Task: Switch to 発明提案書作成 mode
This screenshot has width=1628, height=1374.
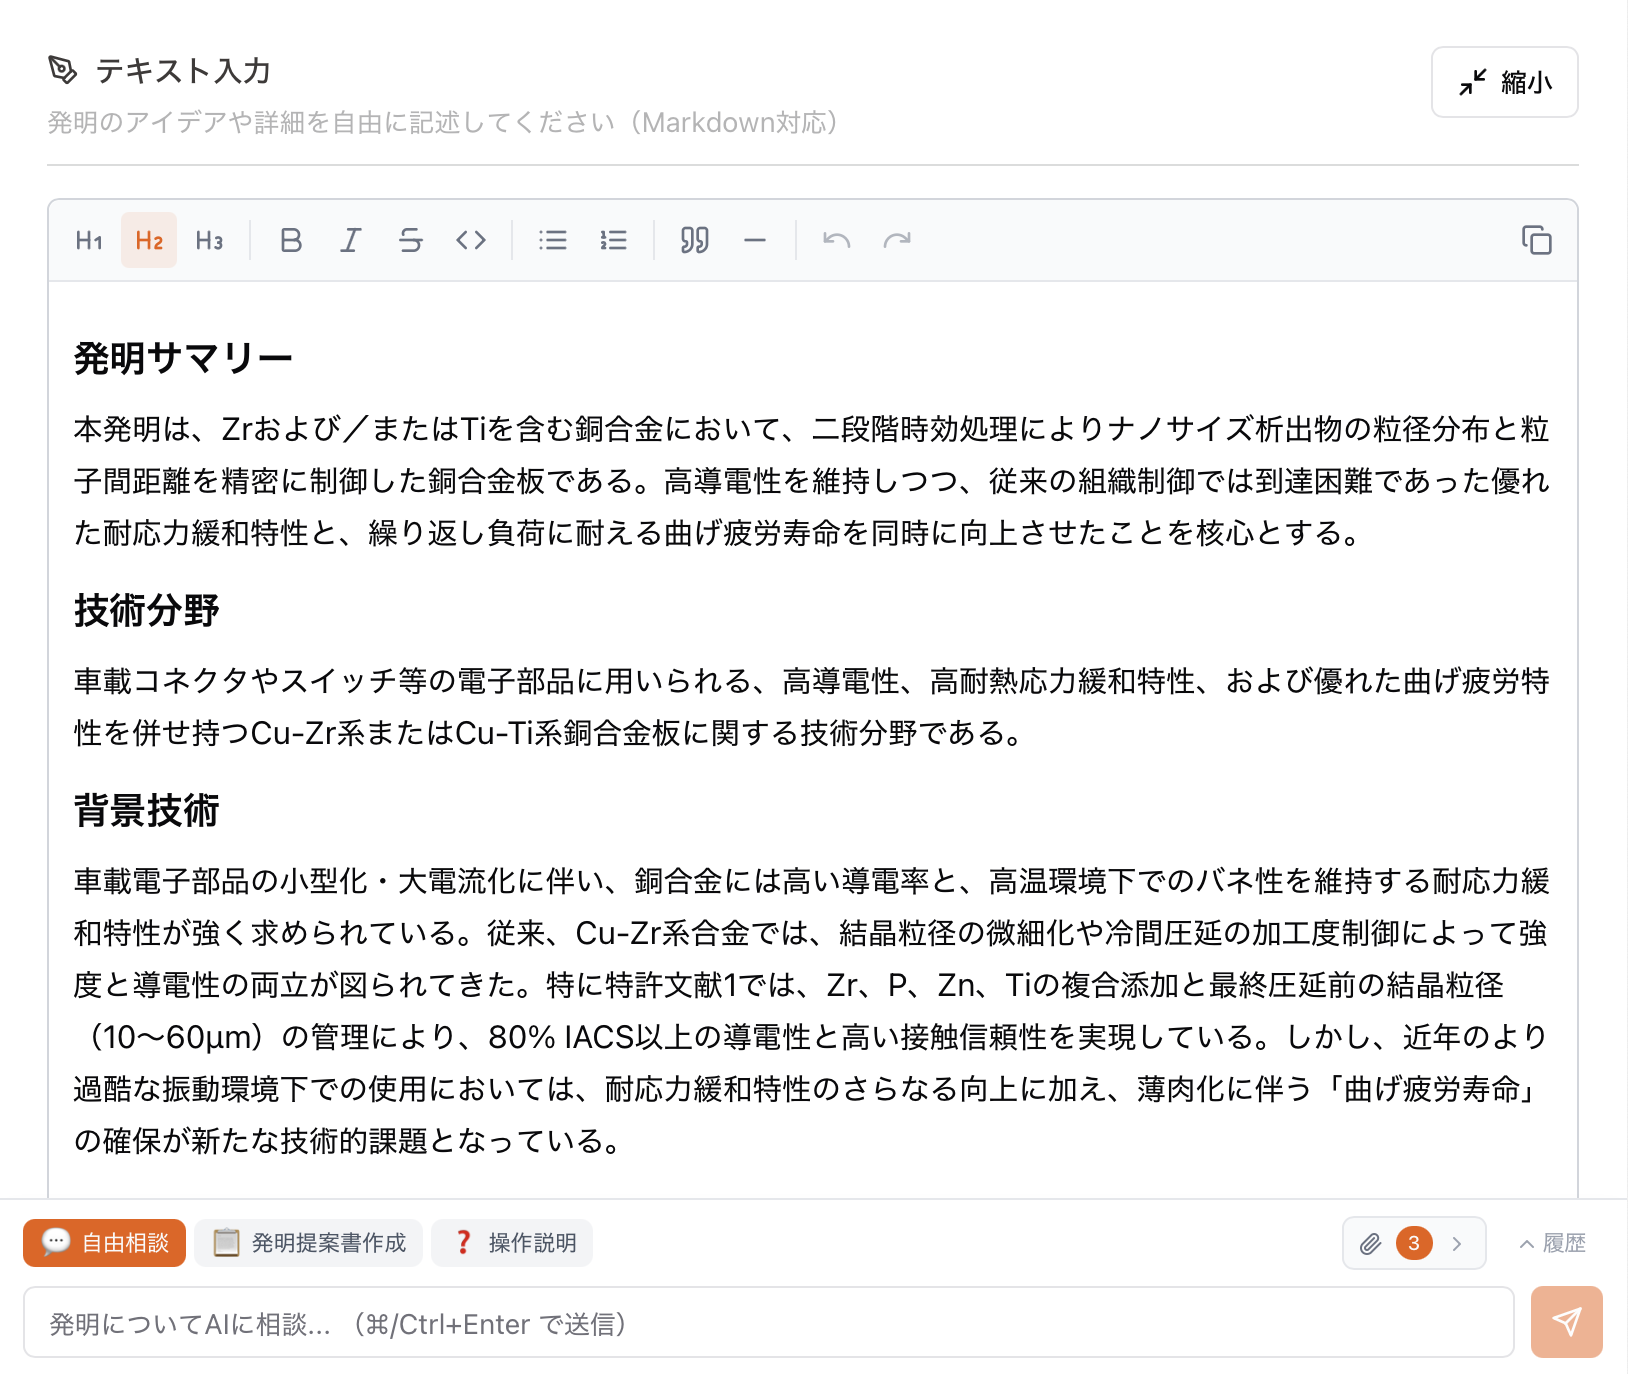Action: (x=309, y=1243)
